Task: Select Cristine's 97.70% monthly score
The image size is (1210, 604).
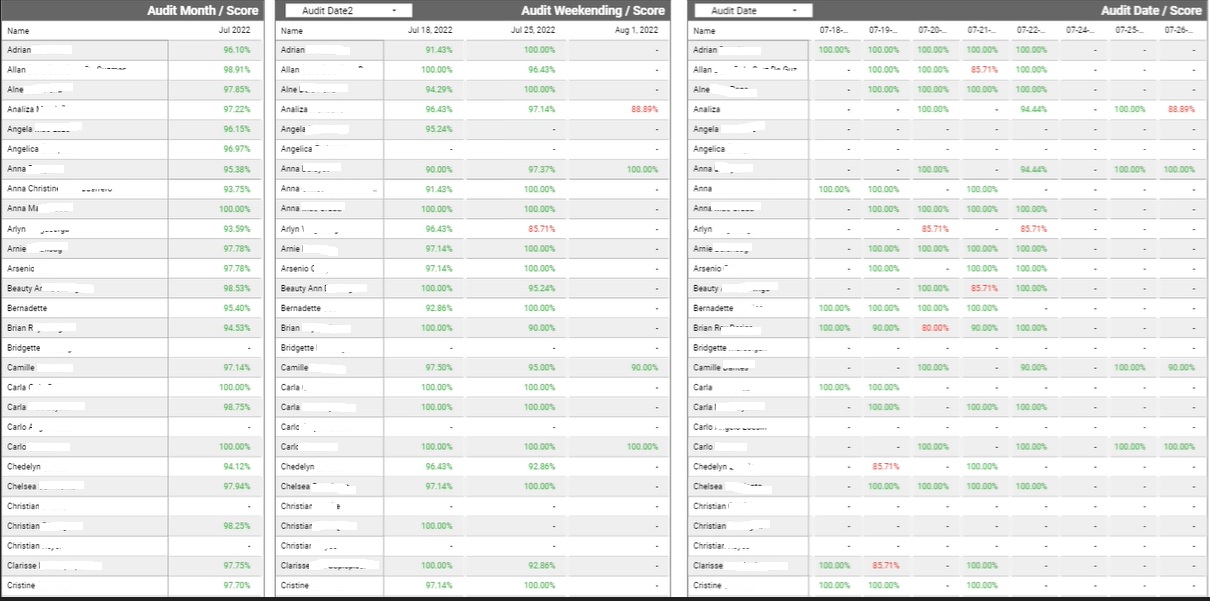Action: [x=236, y=585]
